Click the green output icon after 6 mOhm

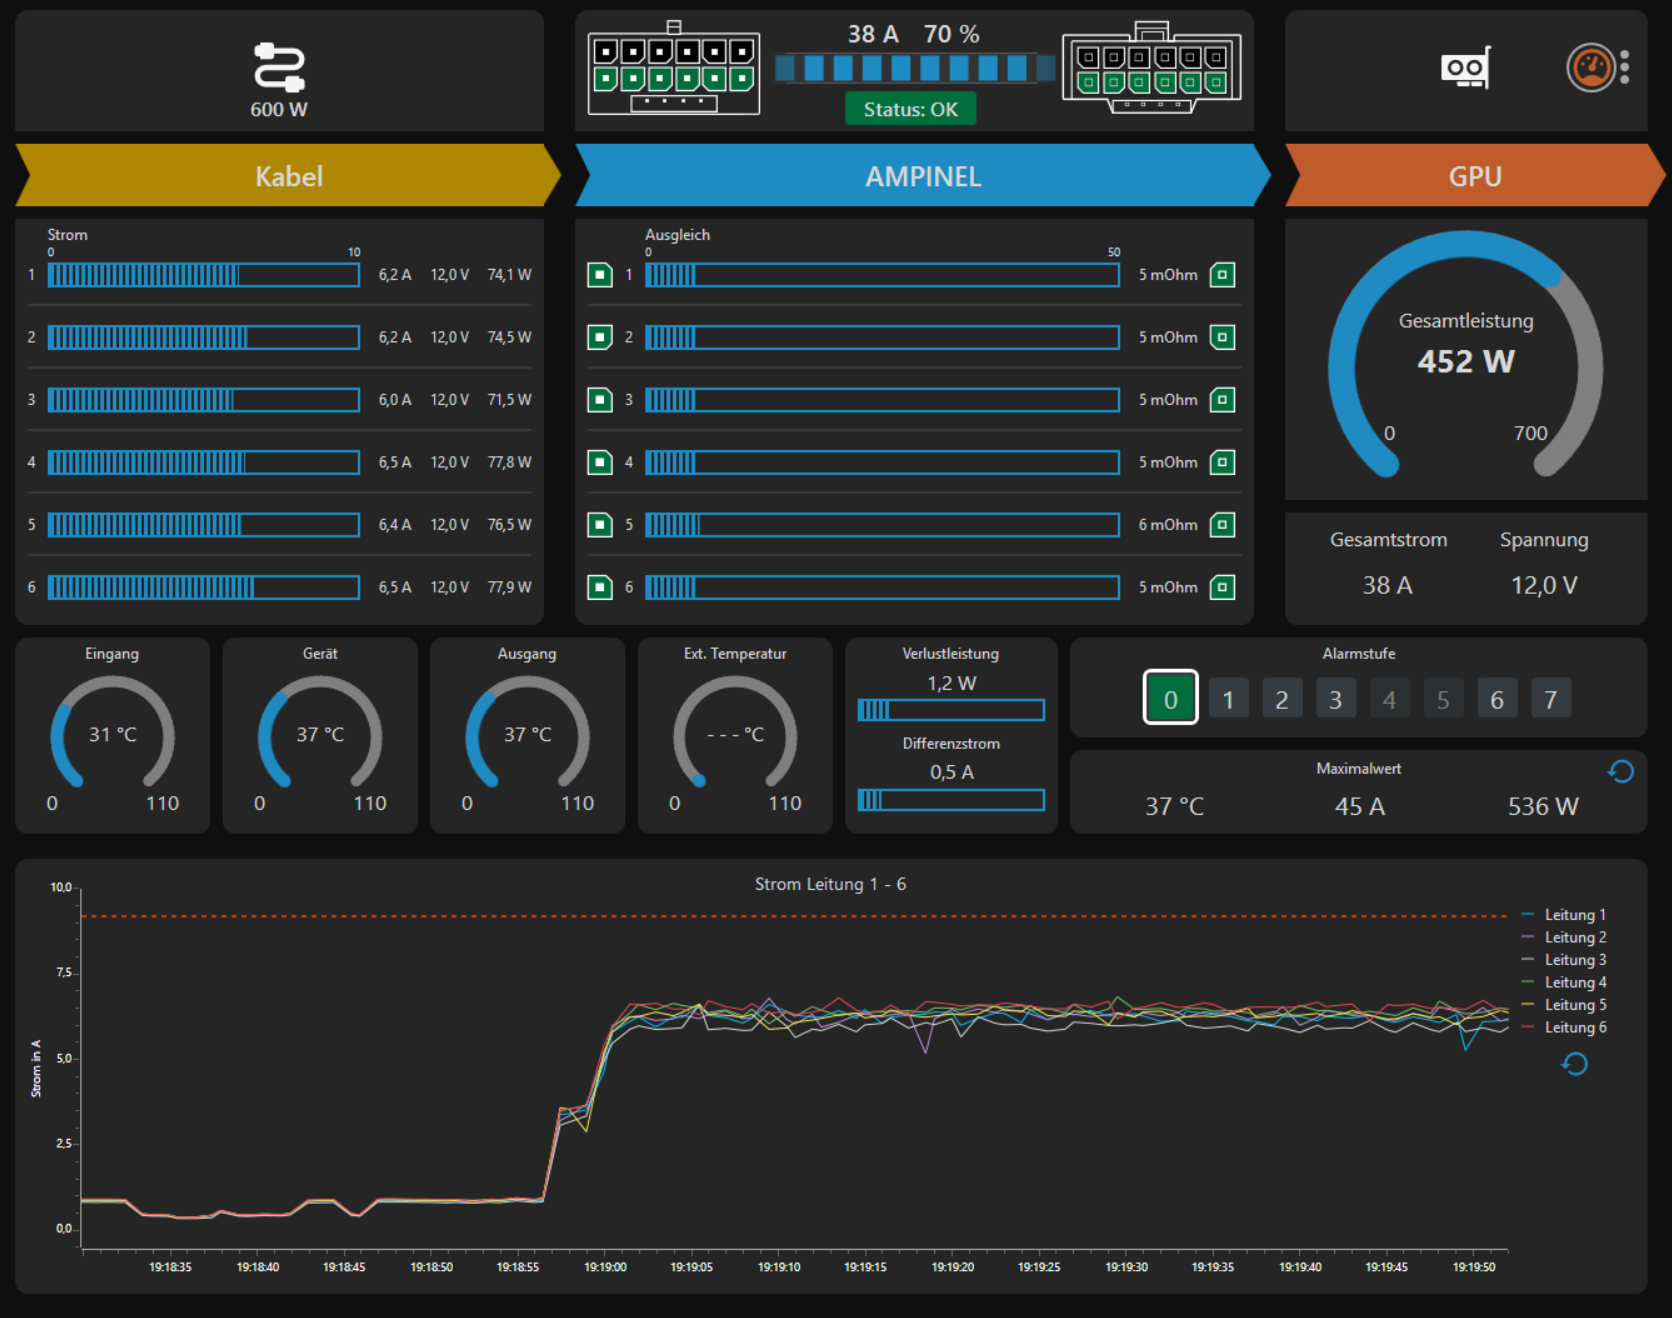[1222, 525]
